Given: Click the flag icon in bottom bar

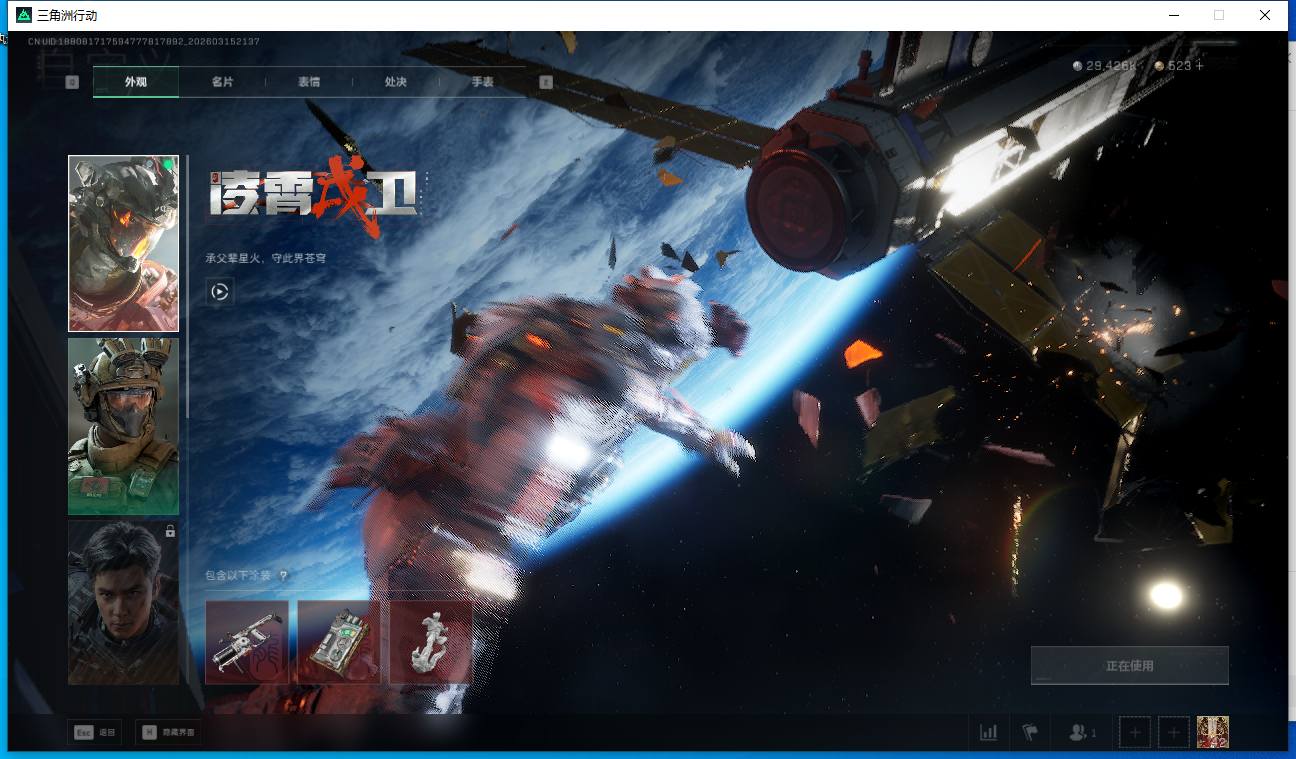Looking at the screenshot, I should 1030,733.
